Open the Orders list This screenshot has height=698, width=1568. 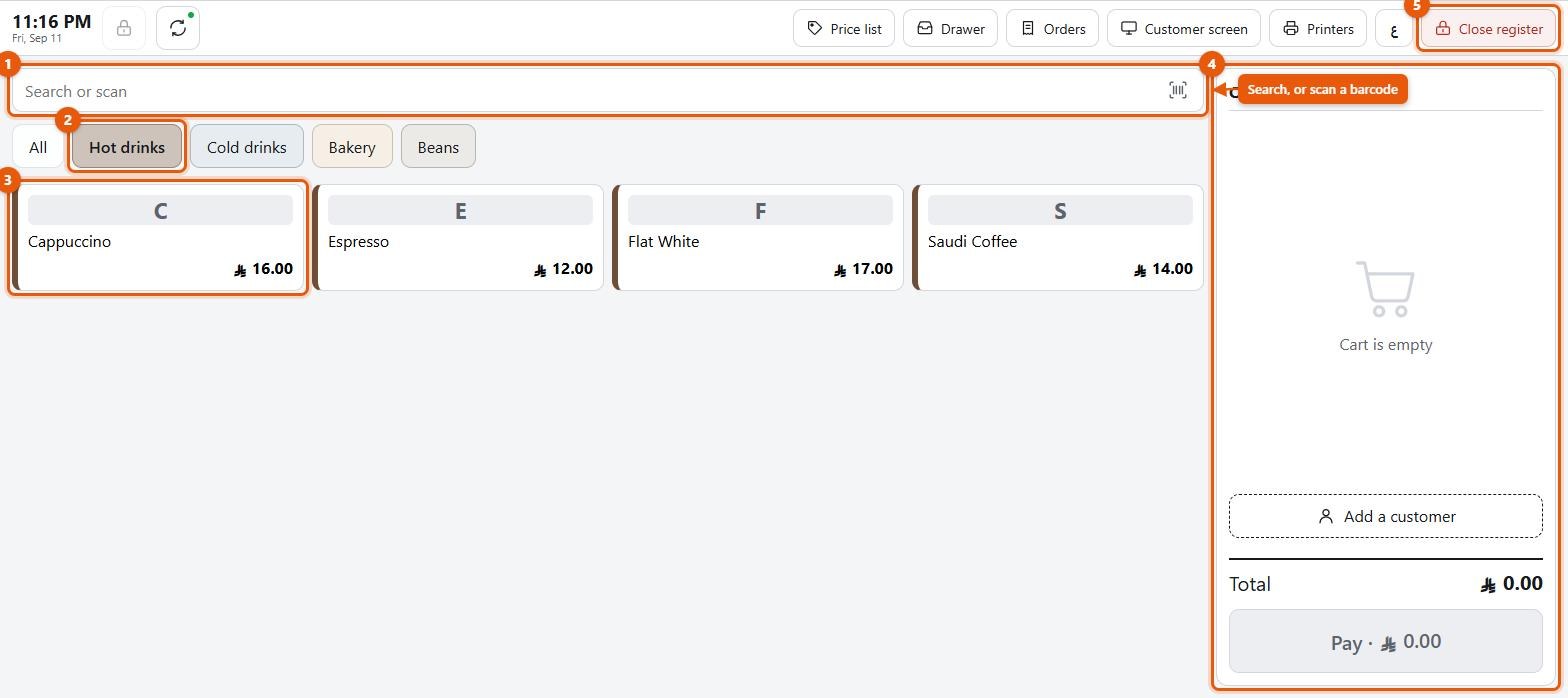click(x=1053, y=29)
